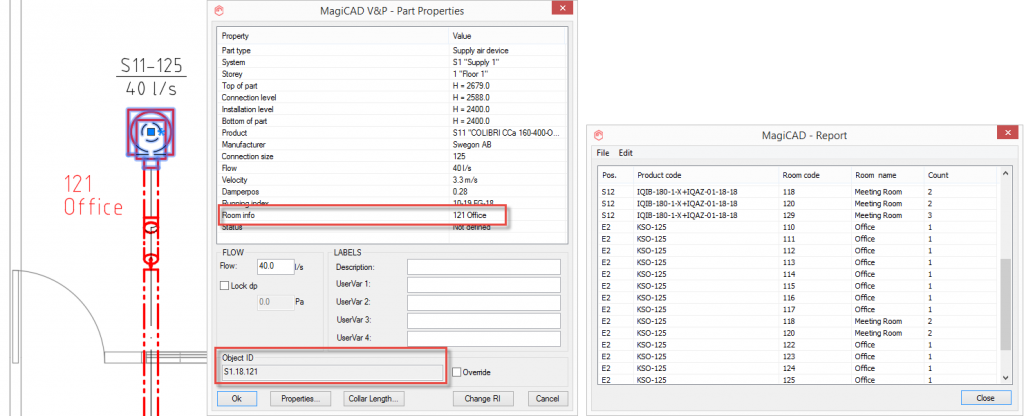Open the File menu in Report window
1024x416 pixels.
coord(603,153)
